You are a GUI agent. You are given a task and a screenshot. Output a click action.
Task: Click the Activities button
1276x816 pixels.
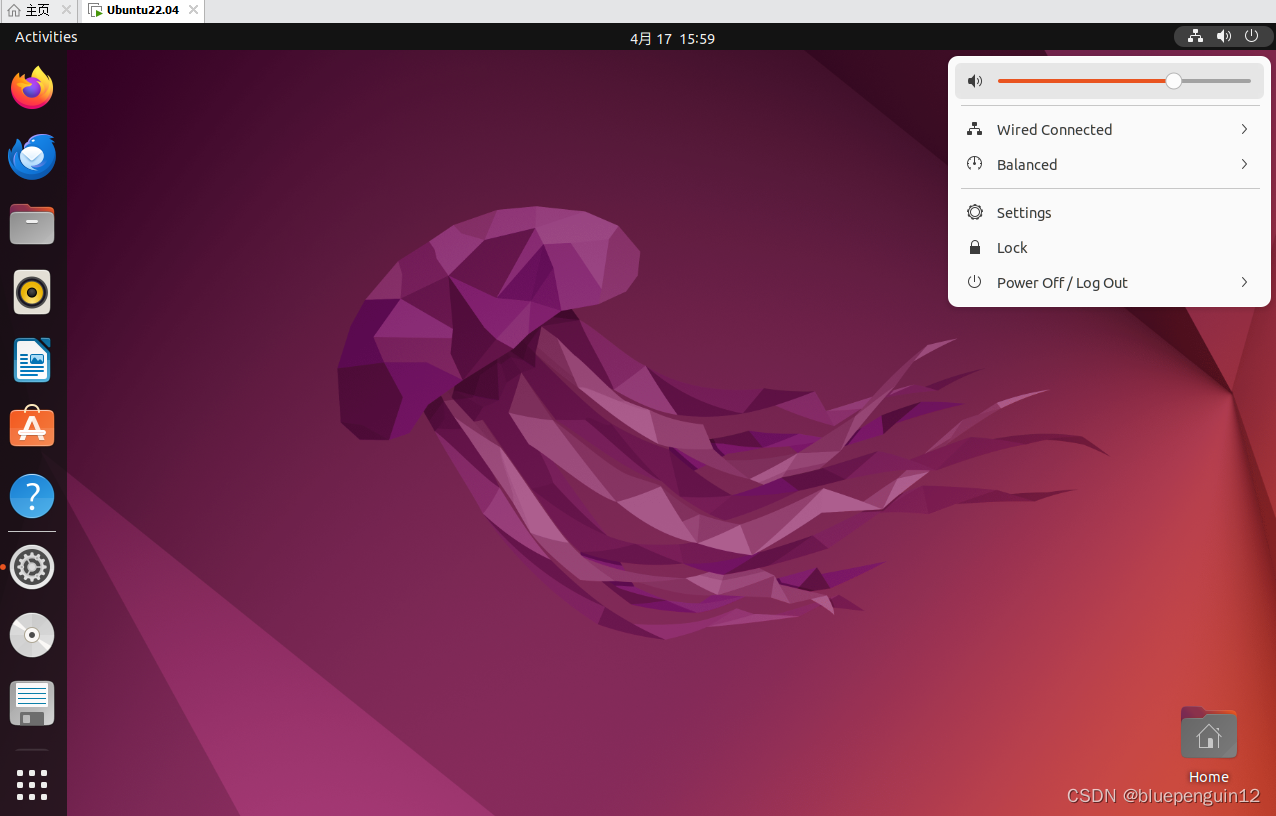point(46,37)
